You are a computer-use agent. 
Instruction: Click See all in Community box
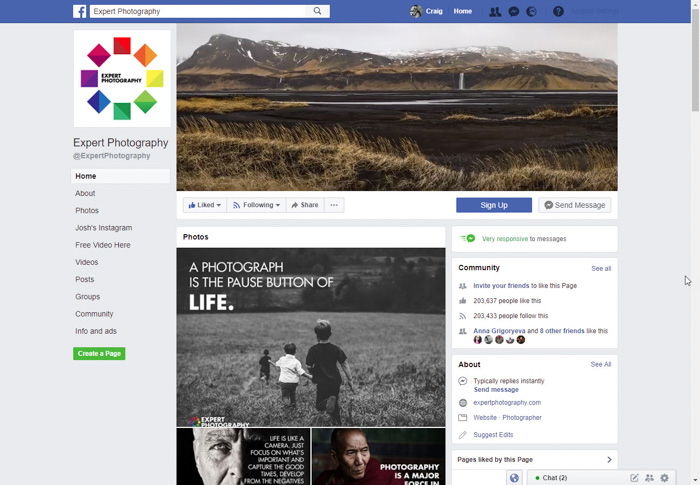coord(601,268)
